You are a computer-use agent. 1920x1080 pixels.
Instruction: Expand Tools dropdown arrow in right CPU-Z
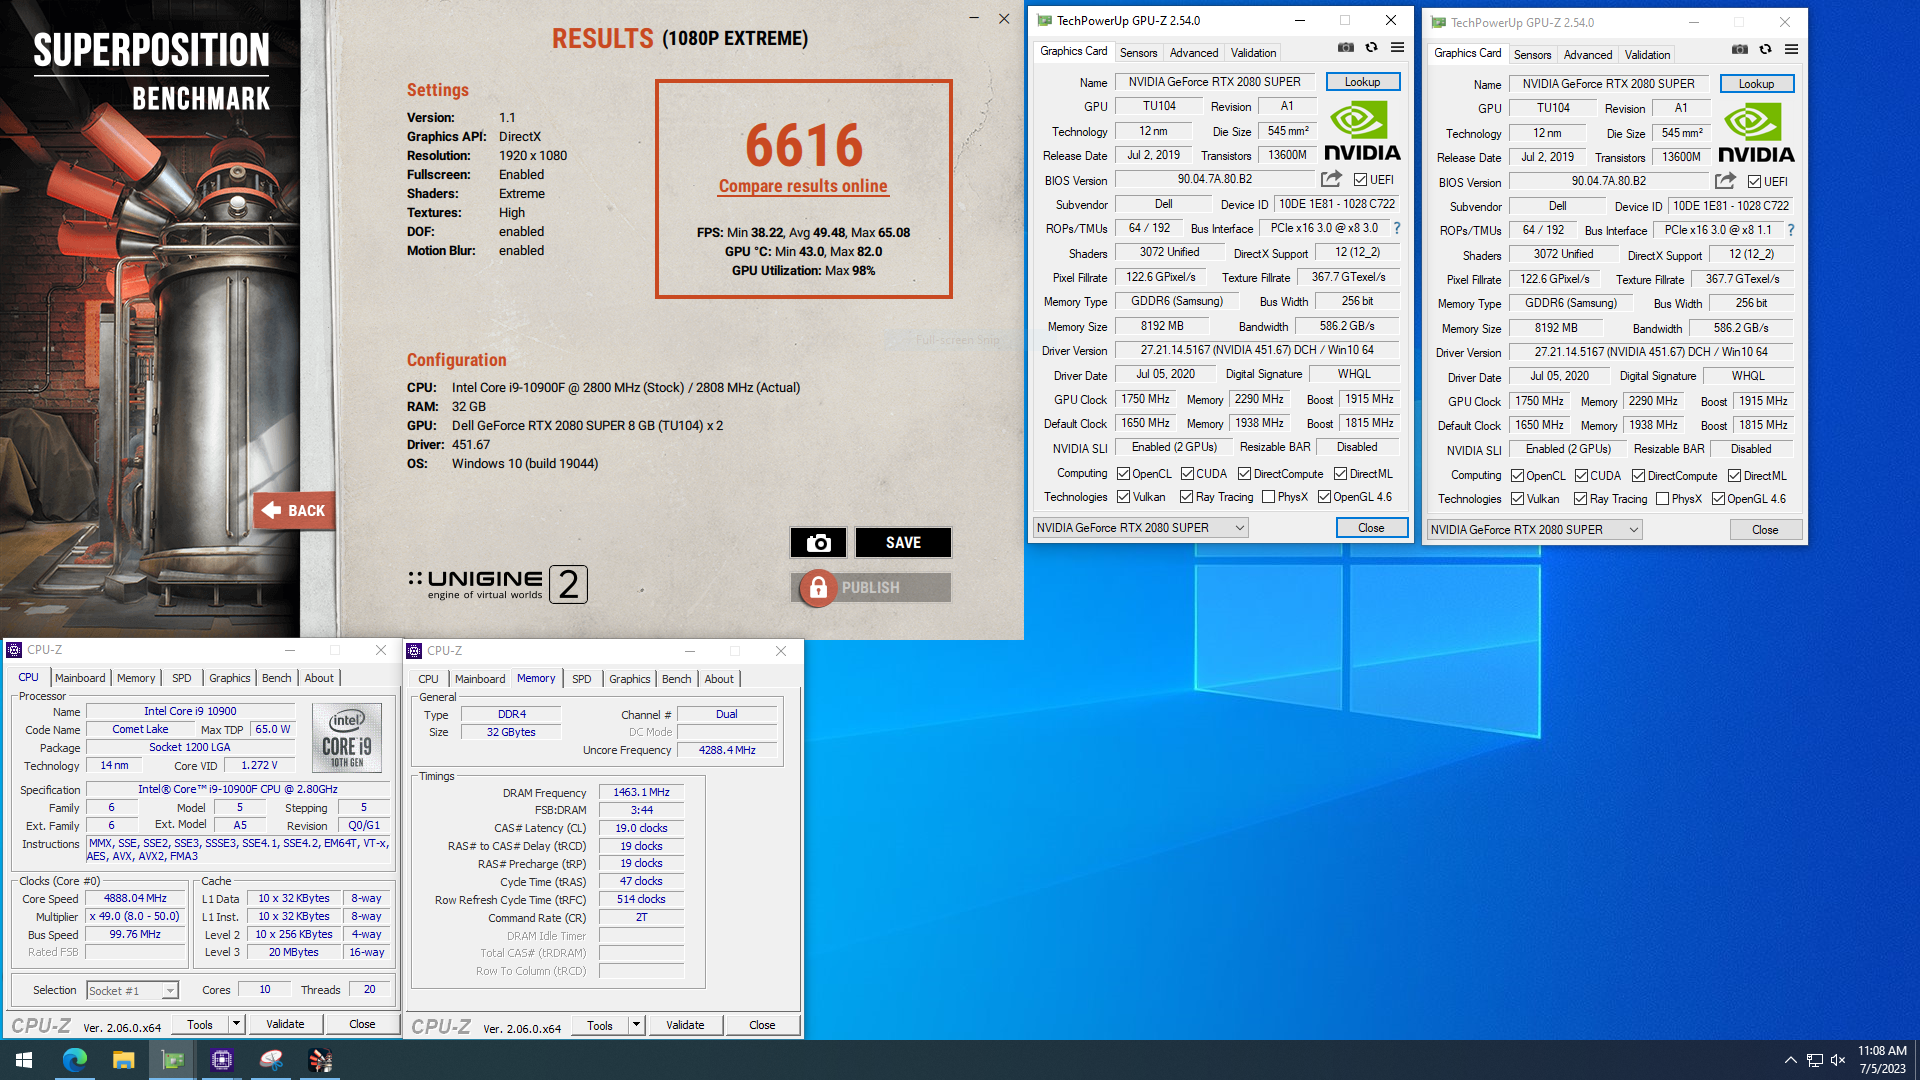coord(636,1025)
